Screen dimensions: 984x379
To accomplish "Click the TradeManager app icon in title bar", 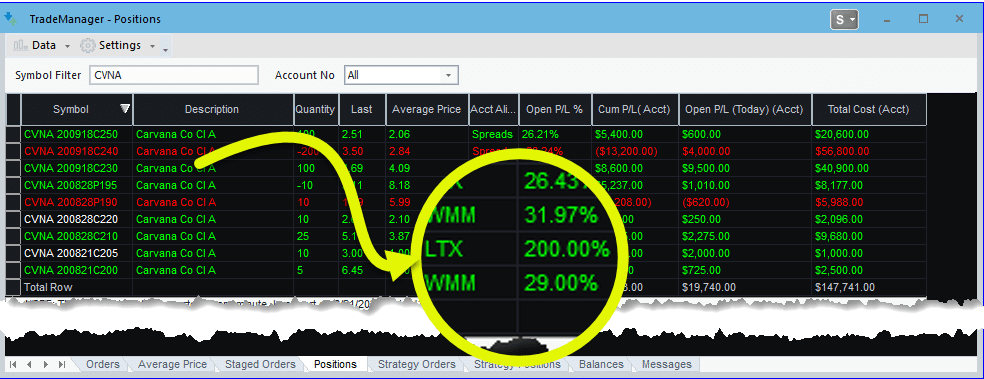I will 10,19.
